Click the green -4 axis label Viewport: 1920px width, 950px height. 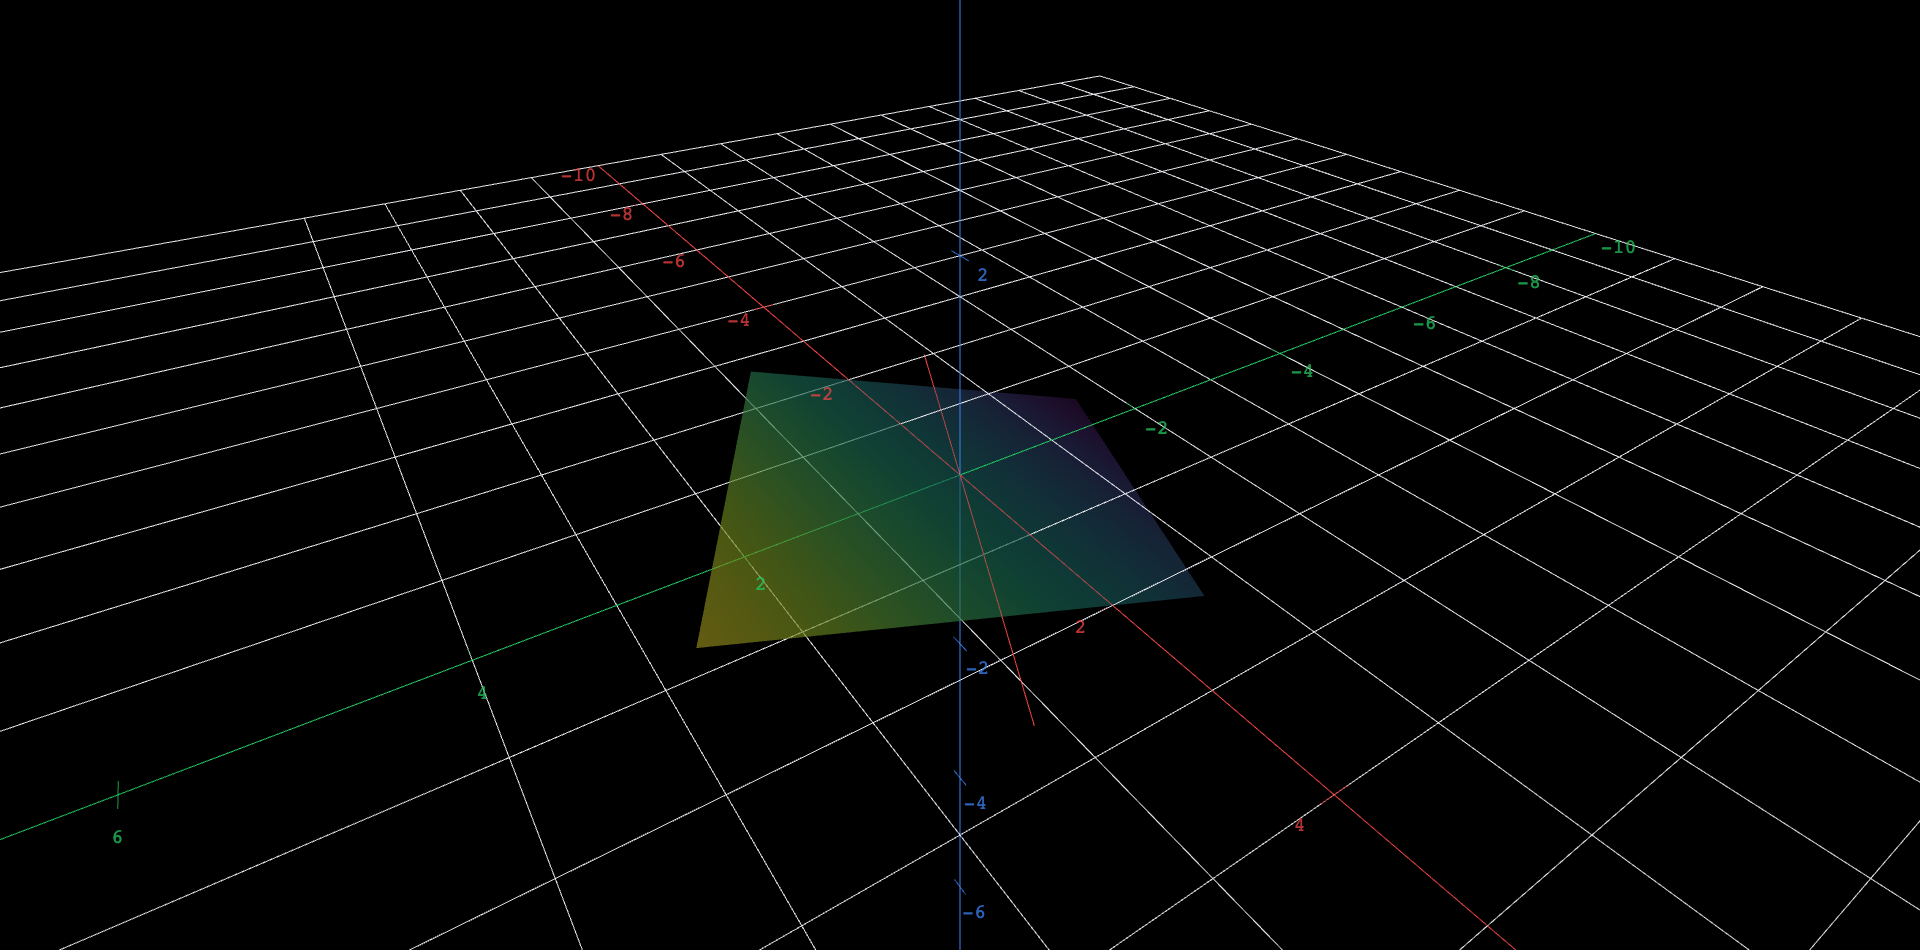[1301, 371]
